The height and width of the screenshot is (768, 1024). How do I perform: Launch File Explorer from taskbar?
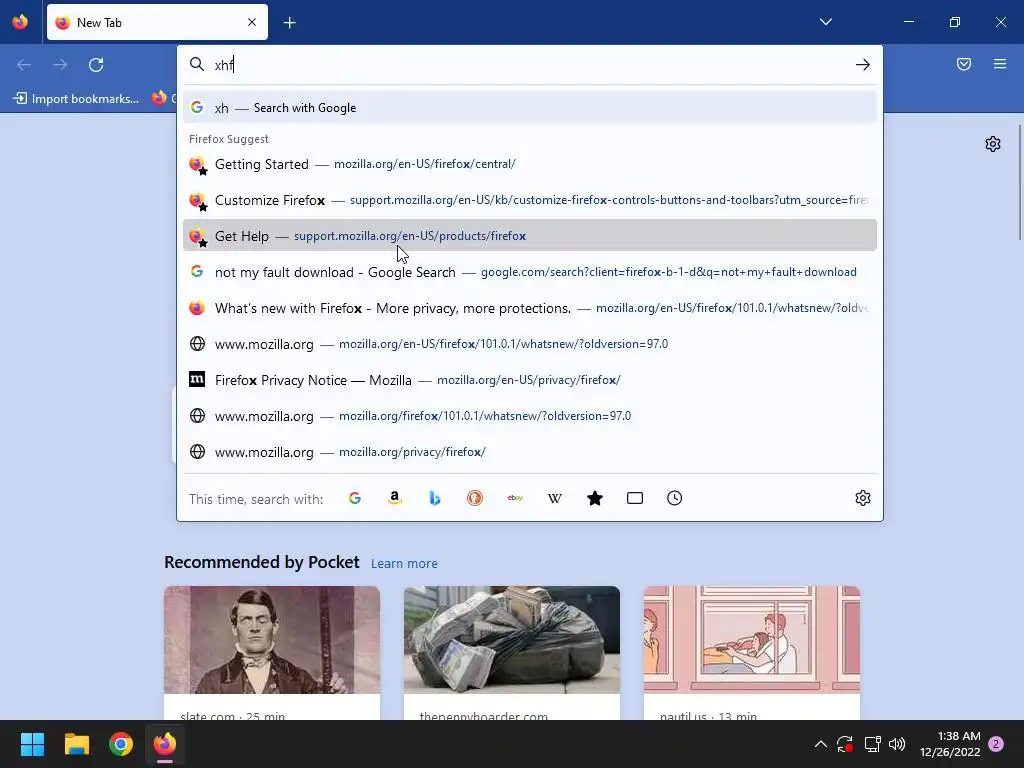pyautogui.click(x=76, y=744)
